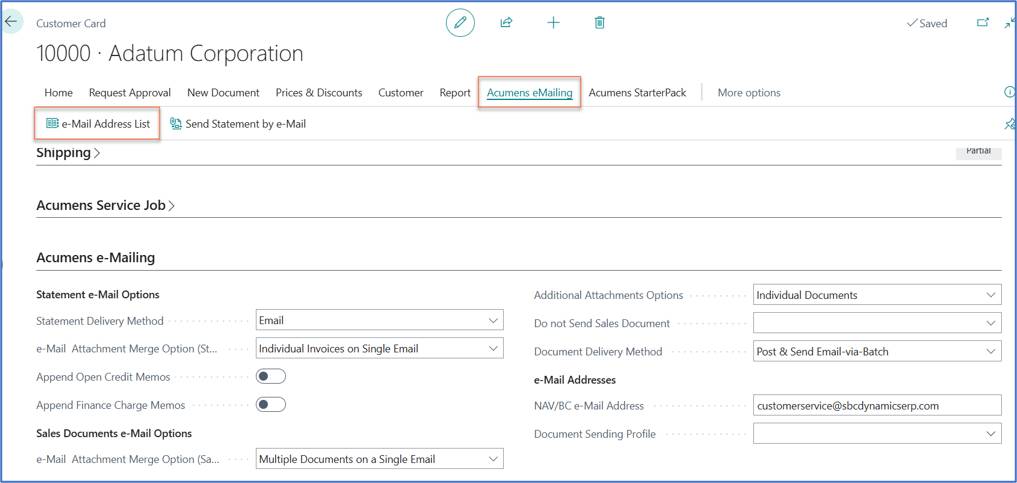This screenshot has height=483, width=1017.
Task: Expand the Shipping section
Action: tap(68, 153)
